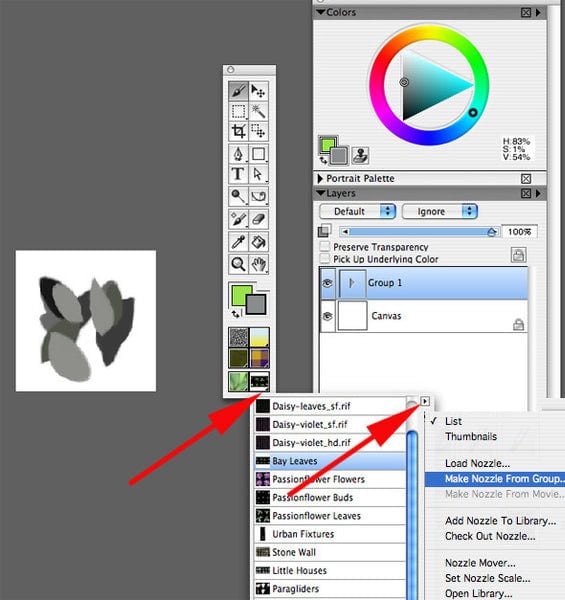Click the layer mask icon beside opacity

324,231
